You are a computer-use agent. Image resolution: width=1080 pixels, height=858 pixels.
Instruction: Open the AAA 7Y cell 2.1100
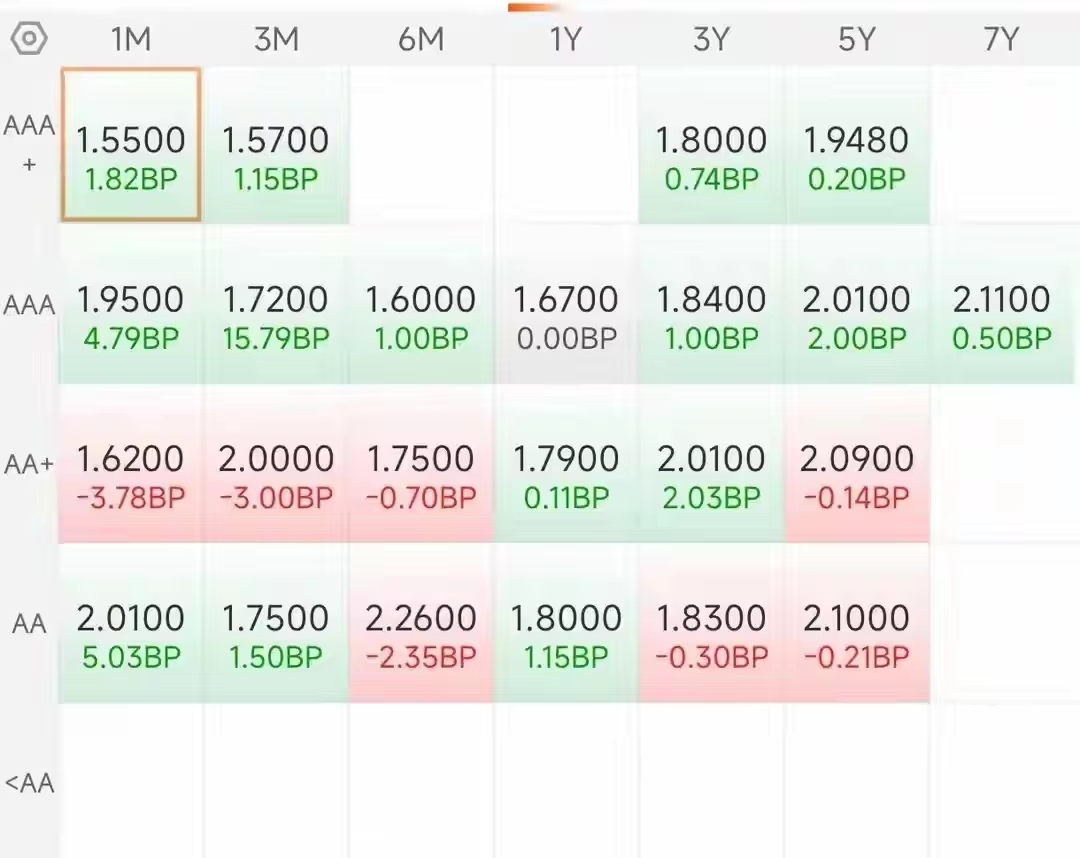click(x=1001, y=304)
